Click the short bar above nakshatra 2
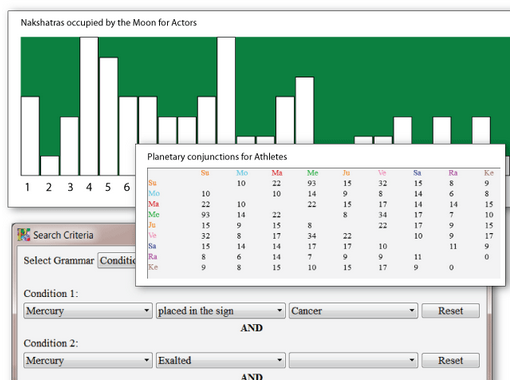This screenshot has width=520, height=387. (50, 166)
